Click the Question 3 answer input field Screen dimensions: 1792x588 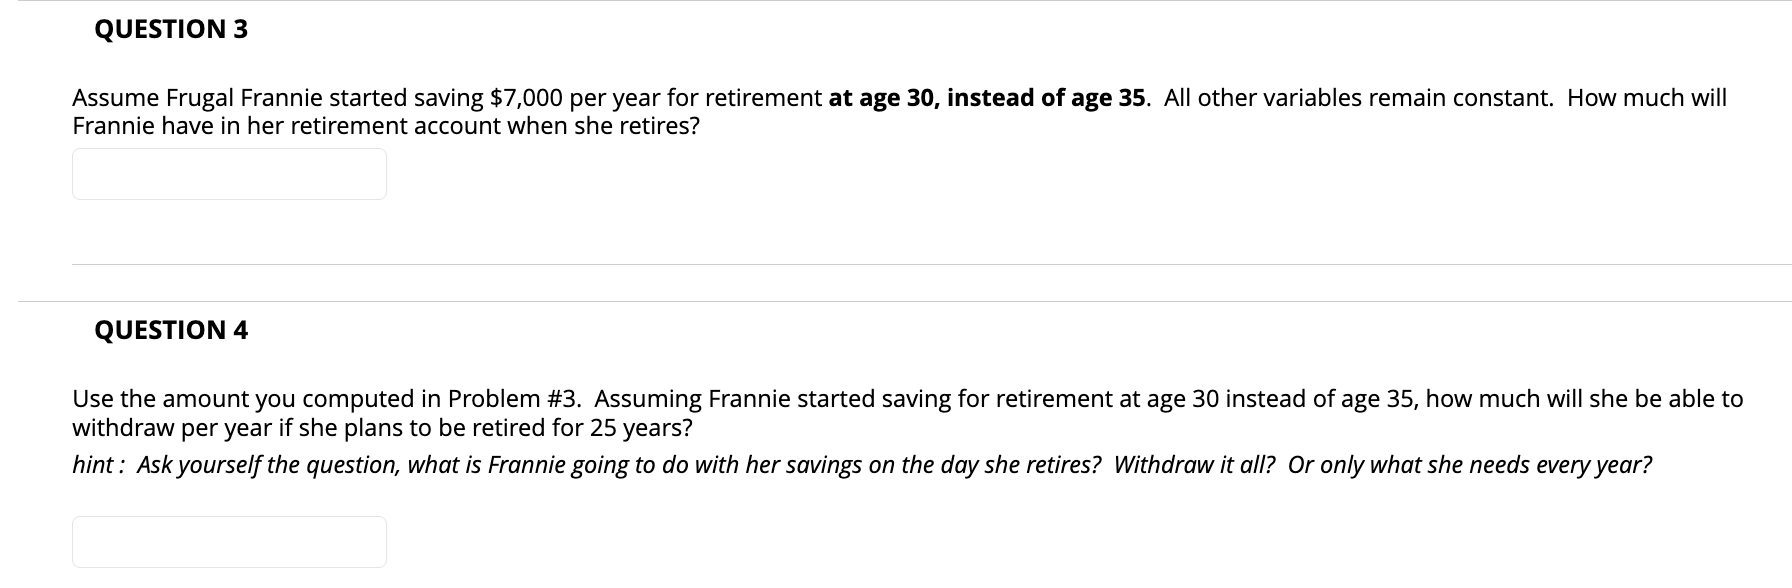pyautogui.click(x=229, y=174)
